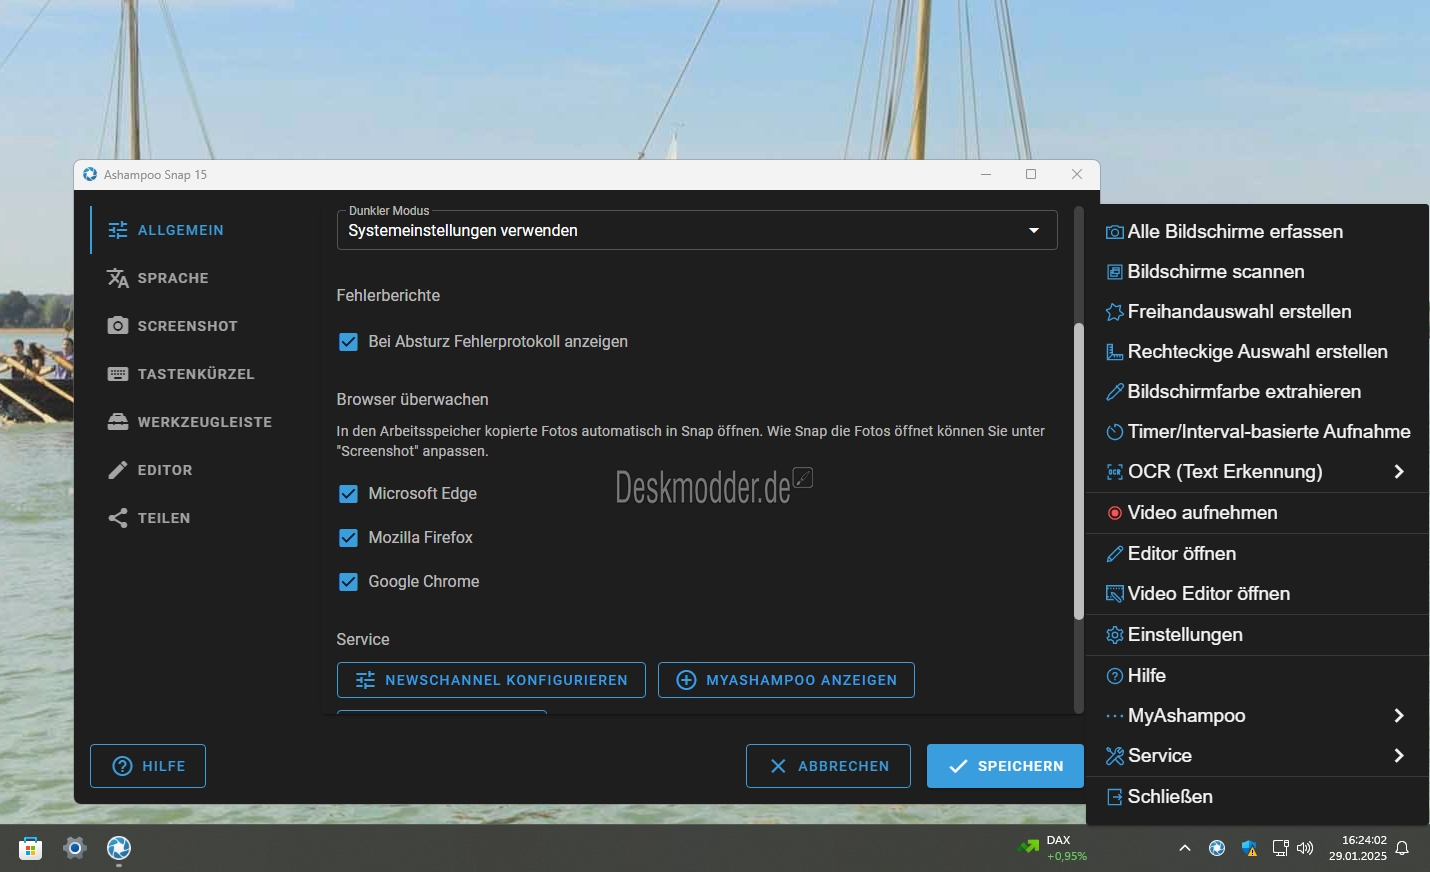Toggle the Microsoft Edge checkbox
Image resolution: width=1430 pixels, height=872 pixels.
348,494
